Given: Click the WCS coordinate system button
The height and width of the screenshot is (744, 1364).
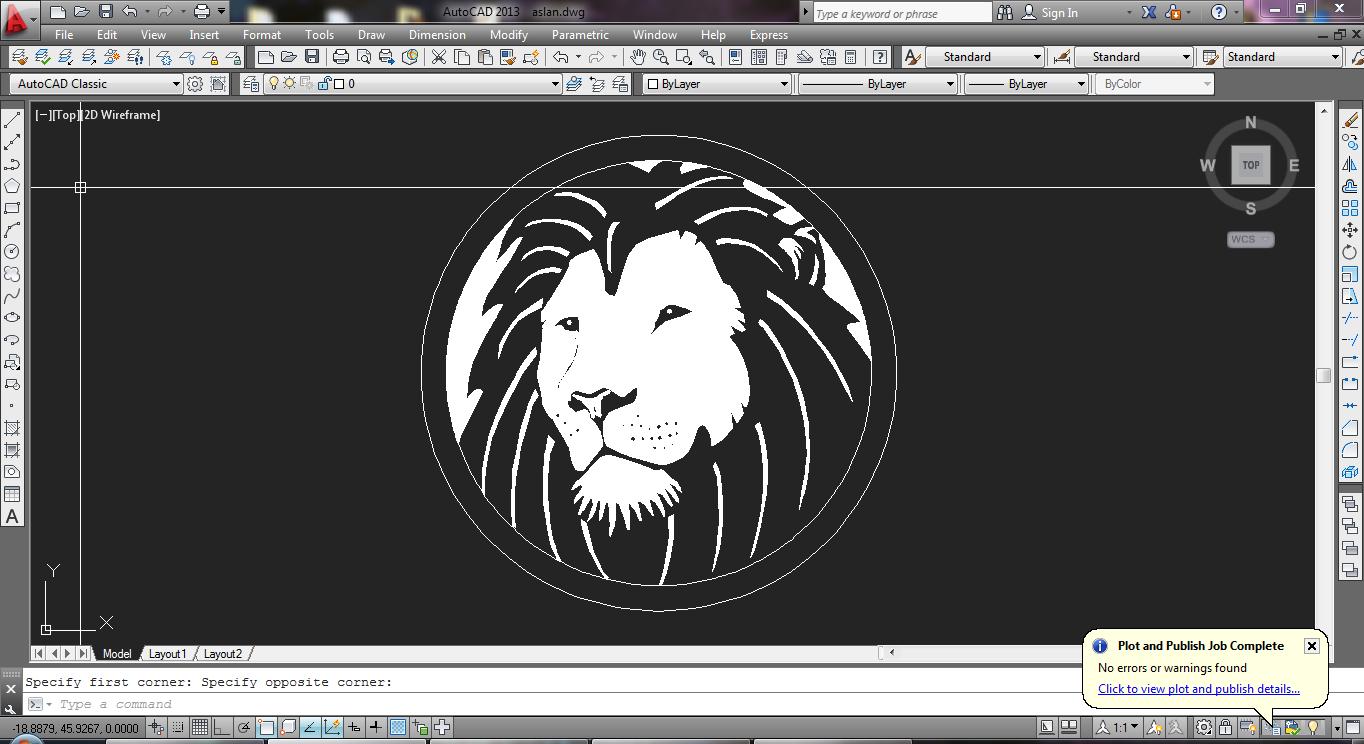Looking at the screenshot, I should [x=1251, y=239].
